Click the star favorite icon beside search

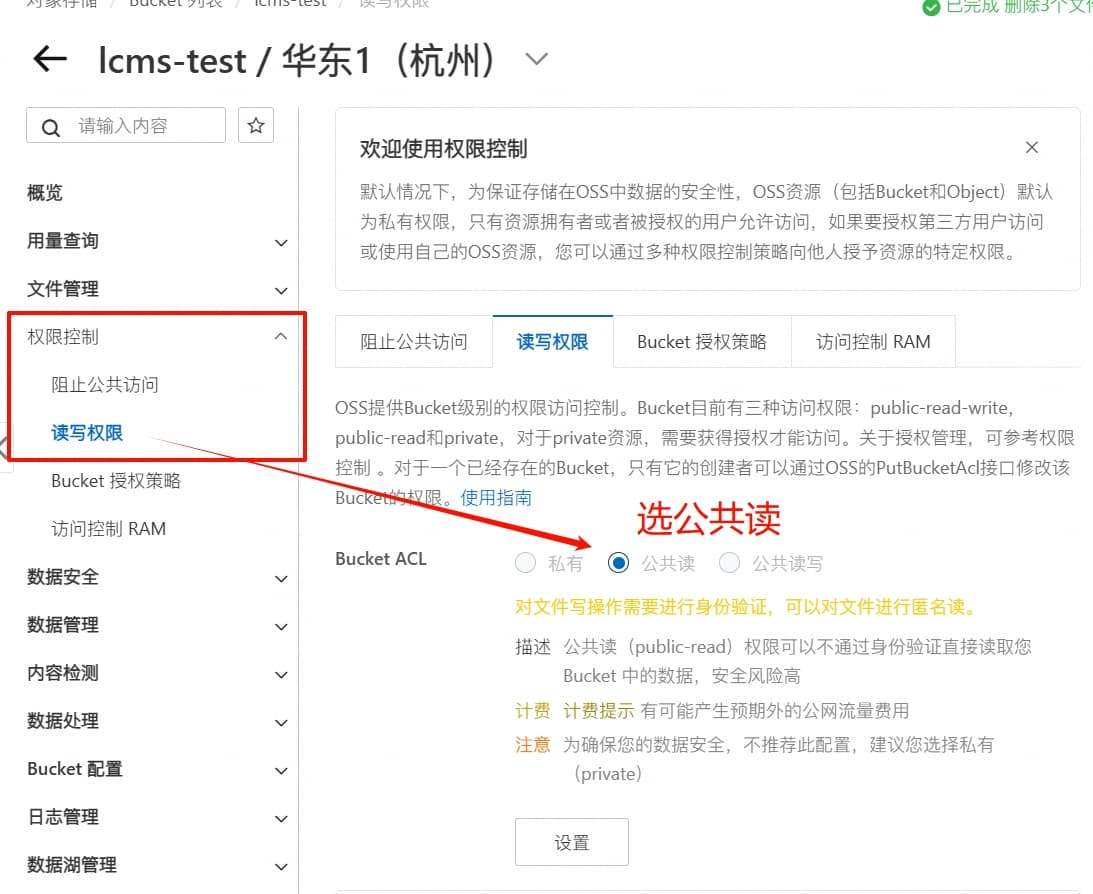point(256,125)
